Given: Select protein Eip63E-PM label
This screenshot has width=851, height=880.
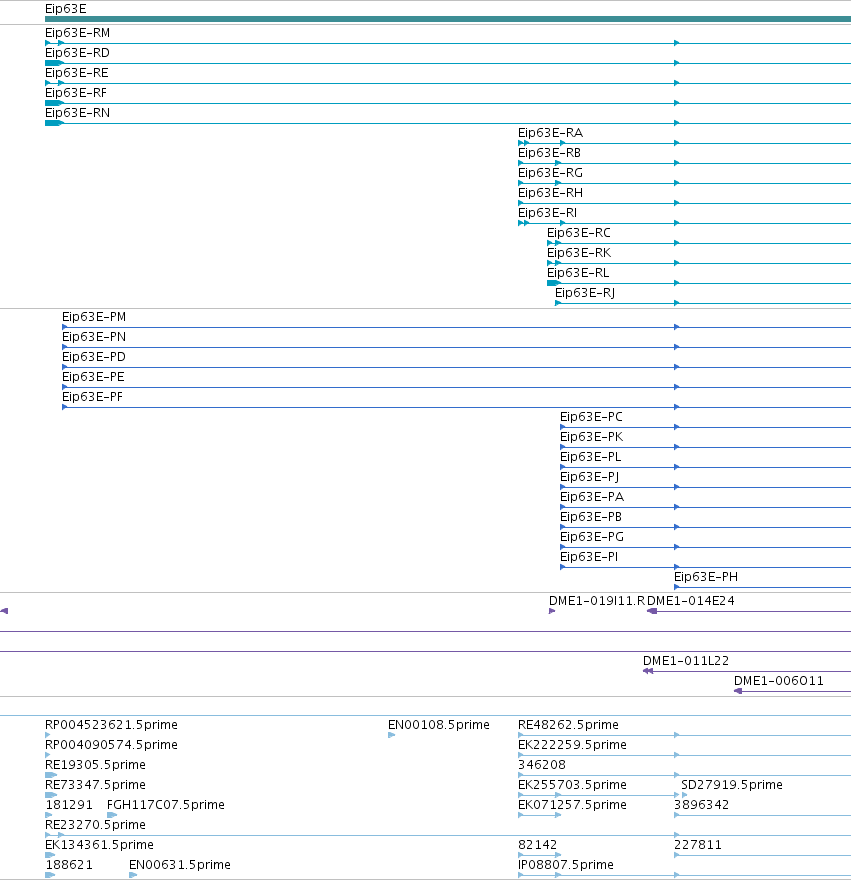Looking at the screenshot, I should 94,317.
